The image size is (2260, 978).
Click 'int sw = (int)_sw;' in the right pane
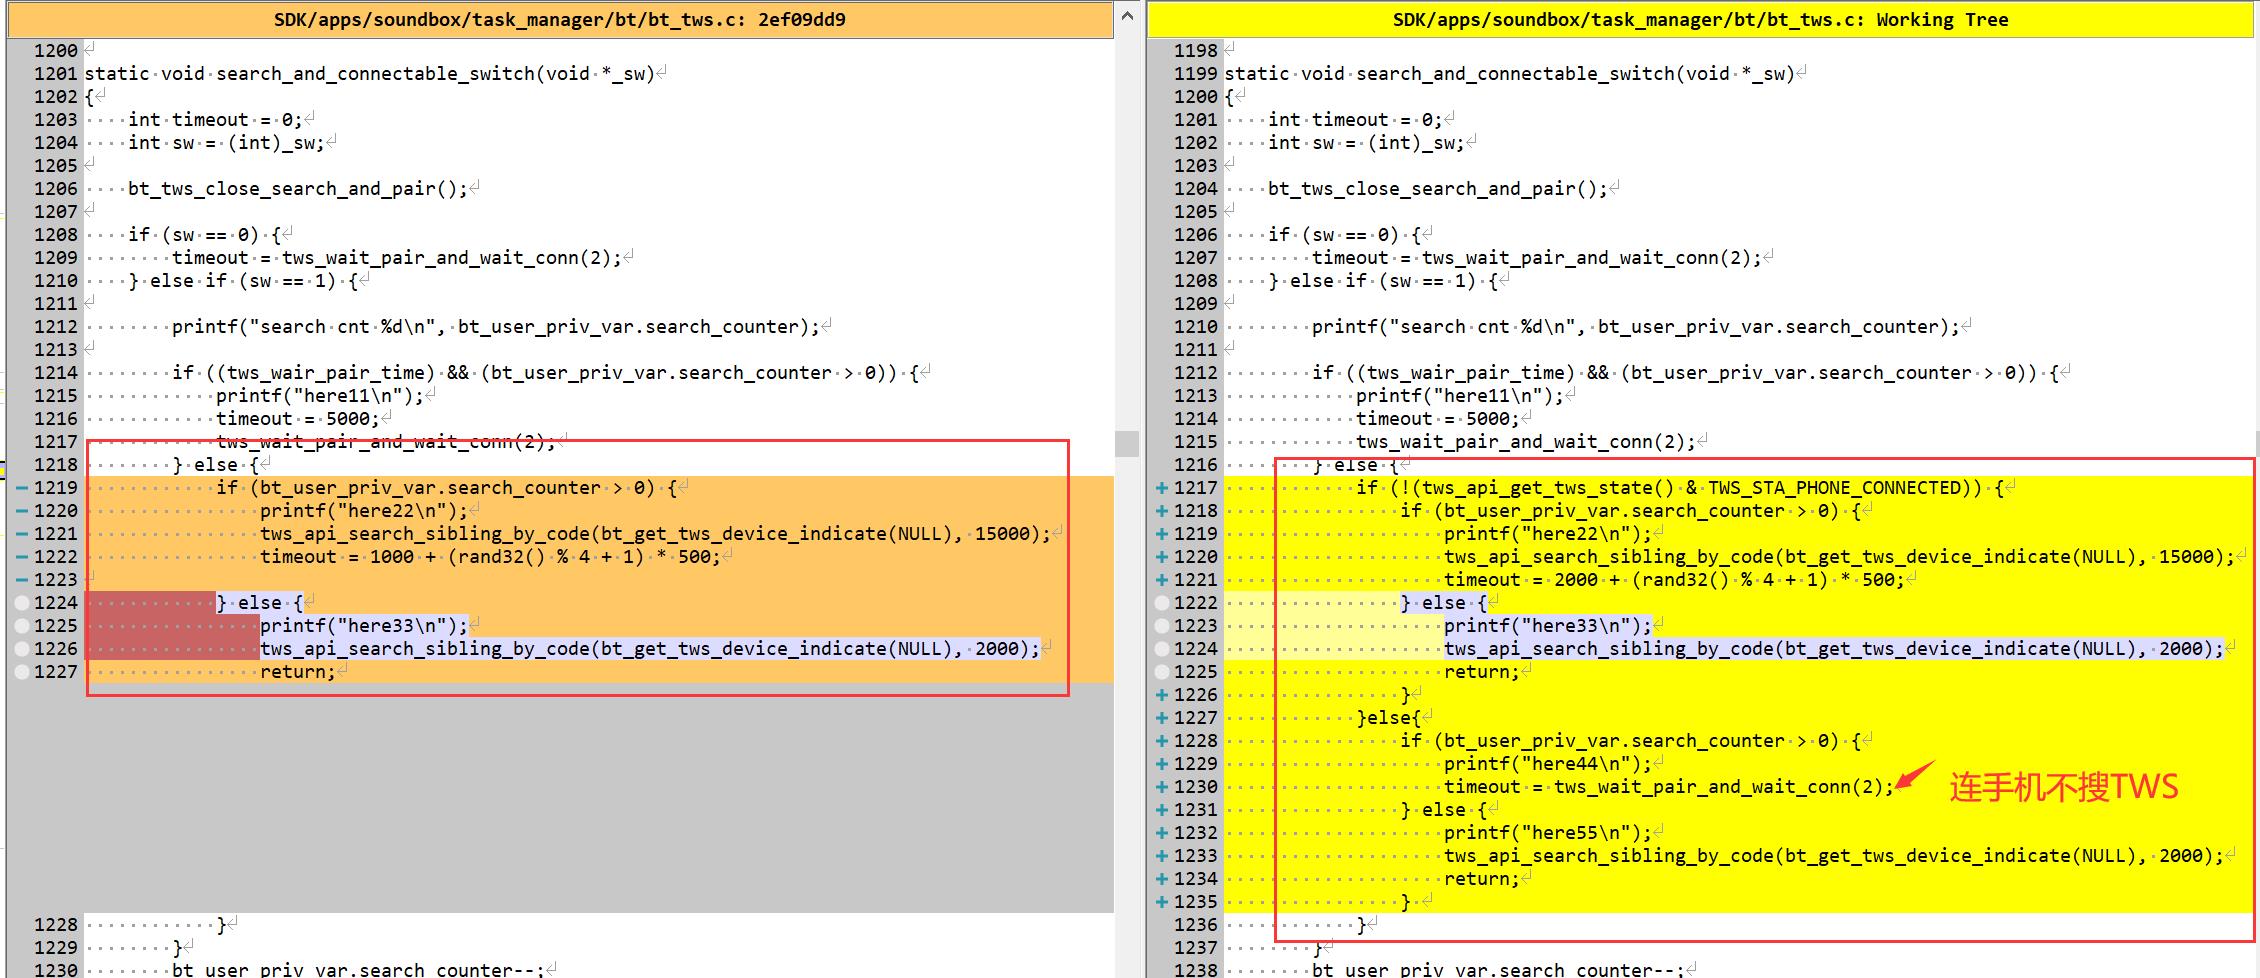point(1366,143)
